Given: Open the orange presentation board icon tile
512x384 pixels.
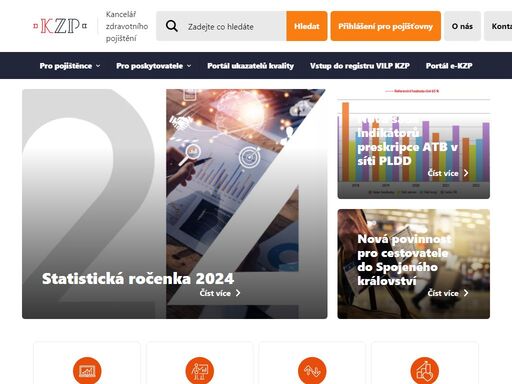Looking at the screenshot, I should [200, 370].
